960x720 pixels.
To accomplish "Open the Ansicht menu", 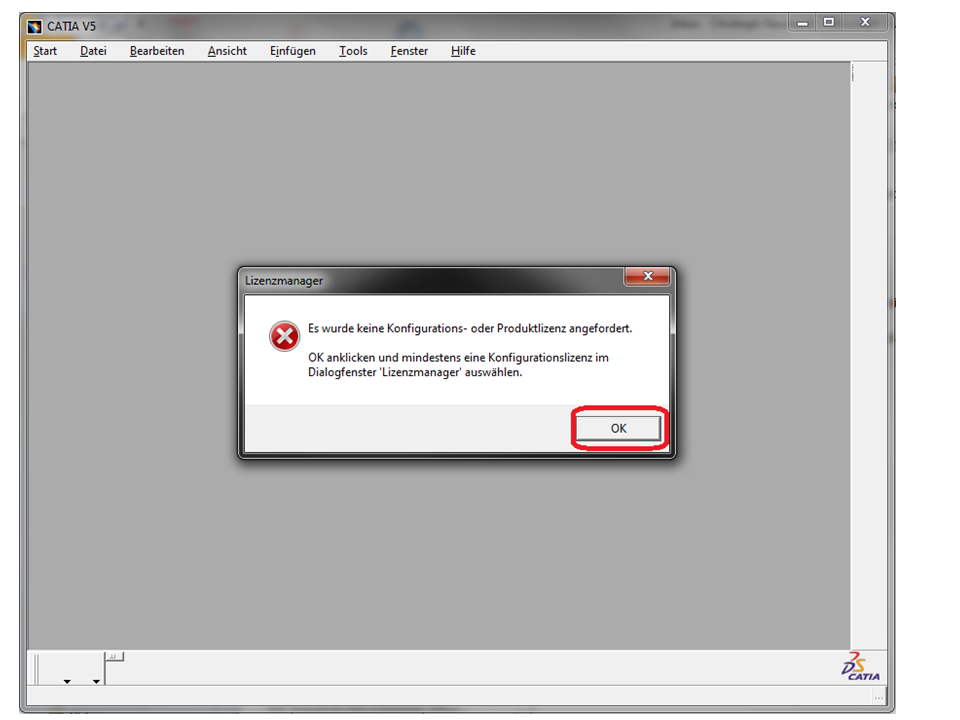I will 227,51.
